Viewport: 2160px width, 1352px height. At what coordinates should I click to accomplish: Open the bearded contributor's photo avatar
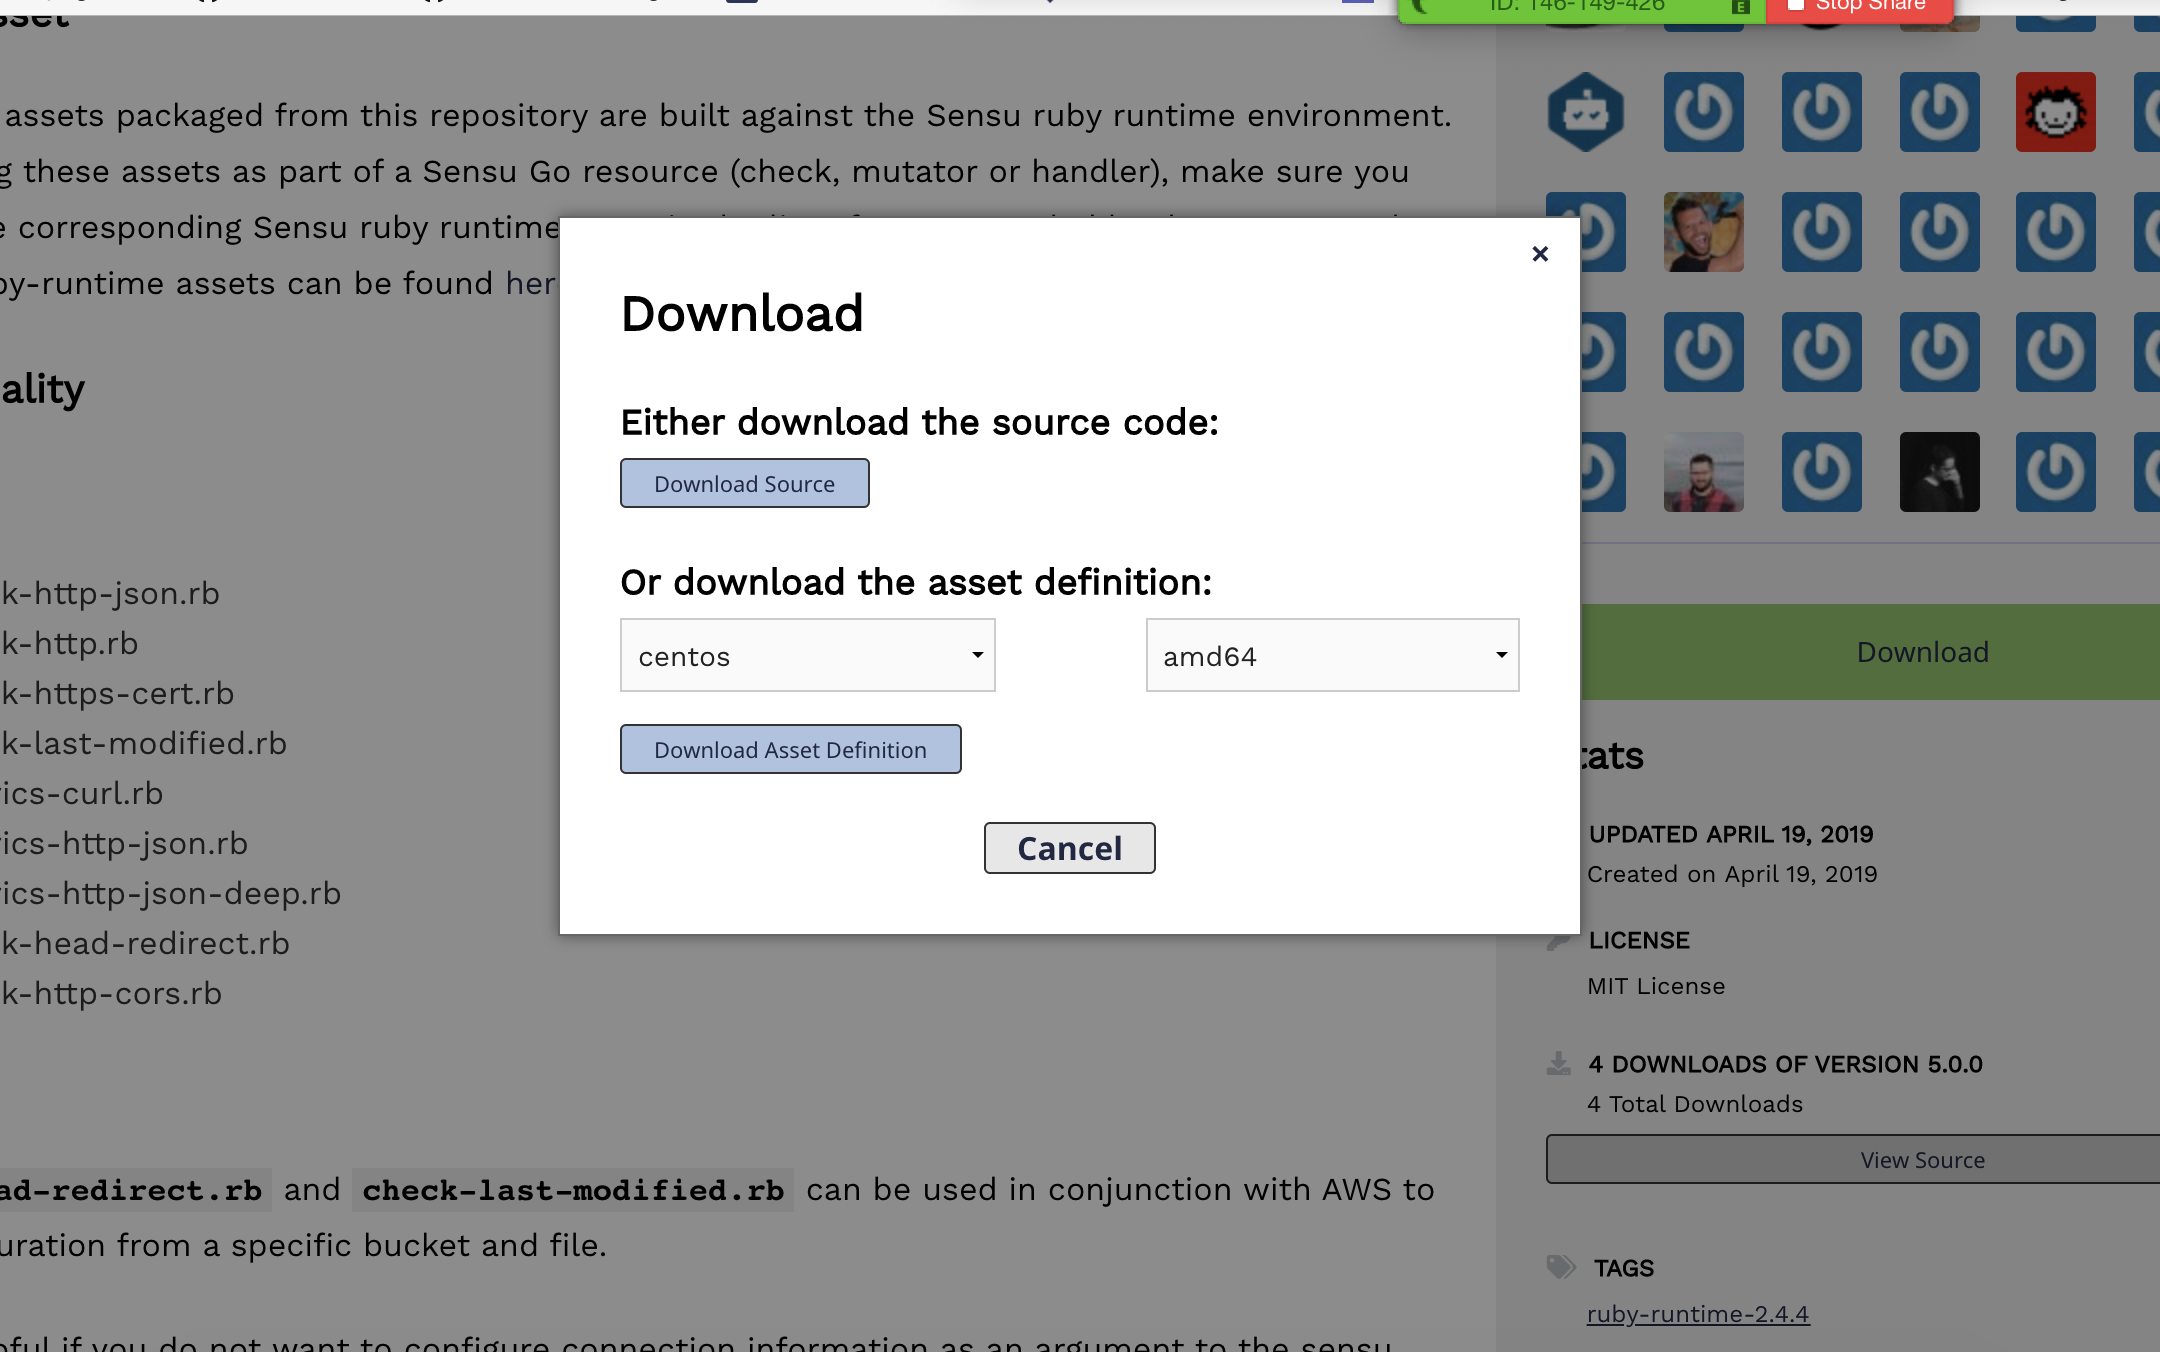(x=1703, y=231)
